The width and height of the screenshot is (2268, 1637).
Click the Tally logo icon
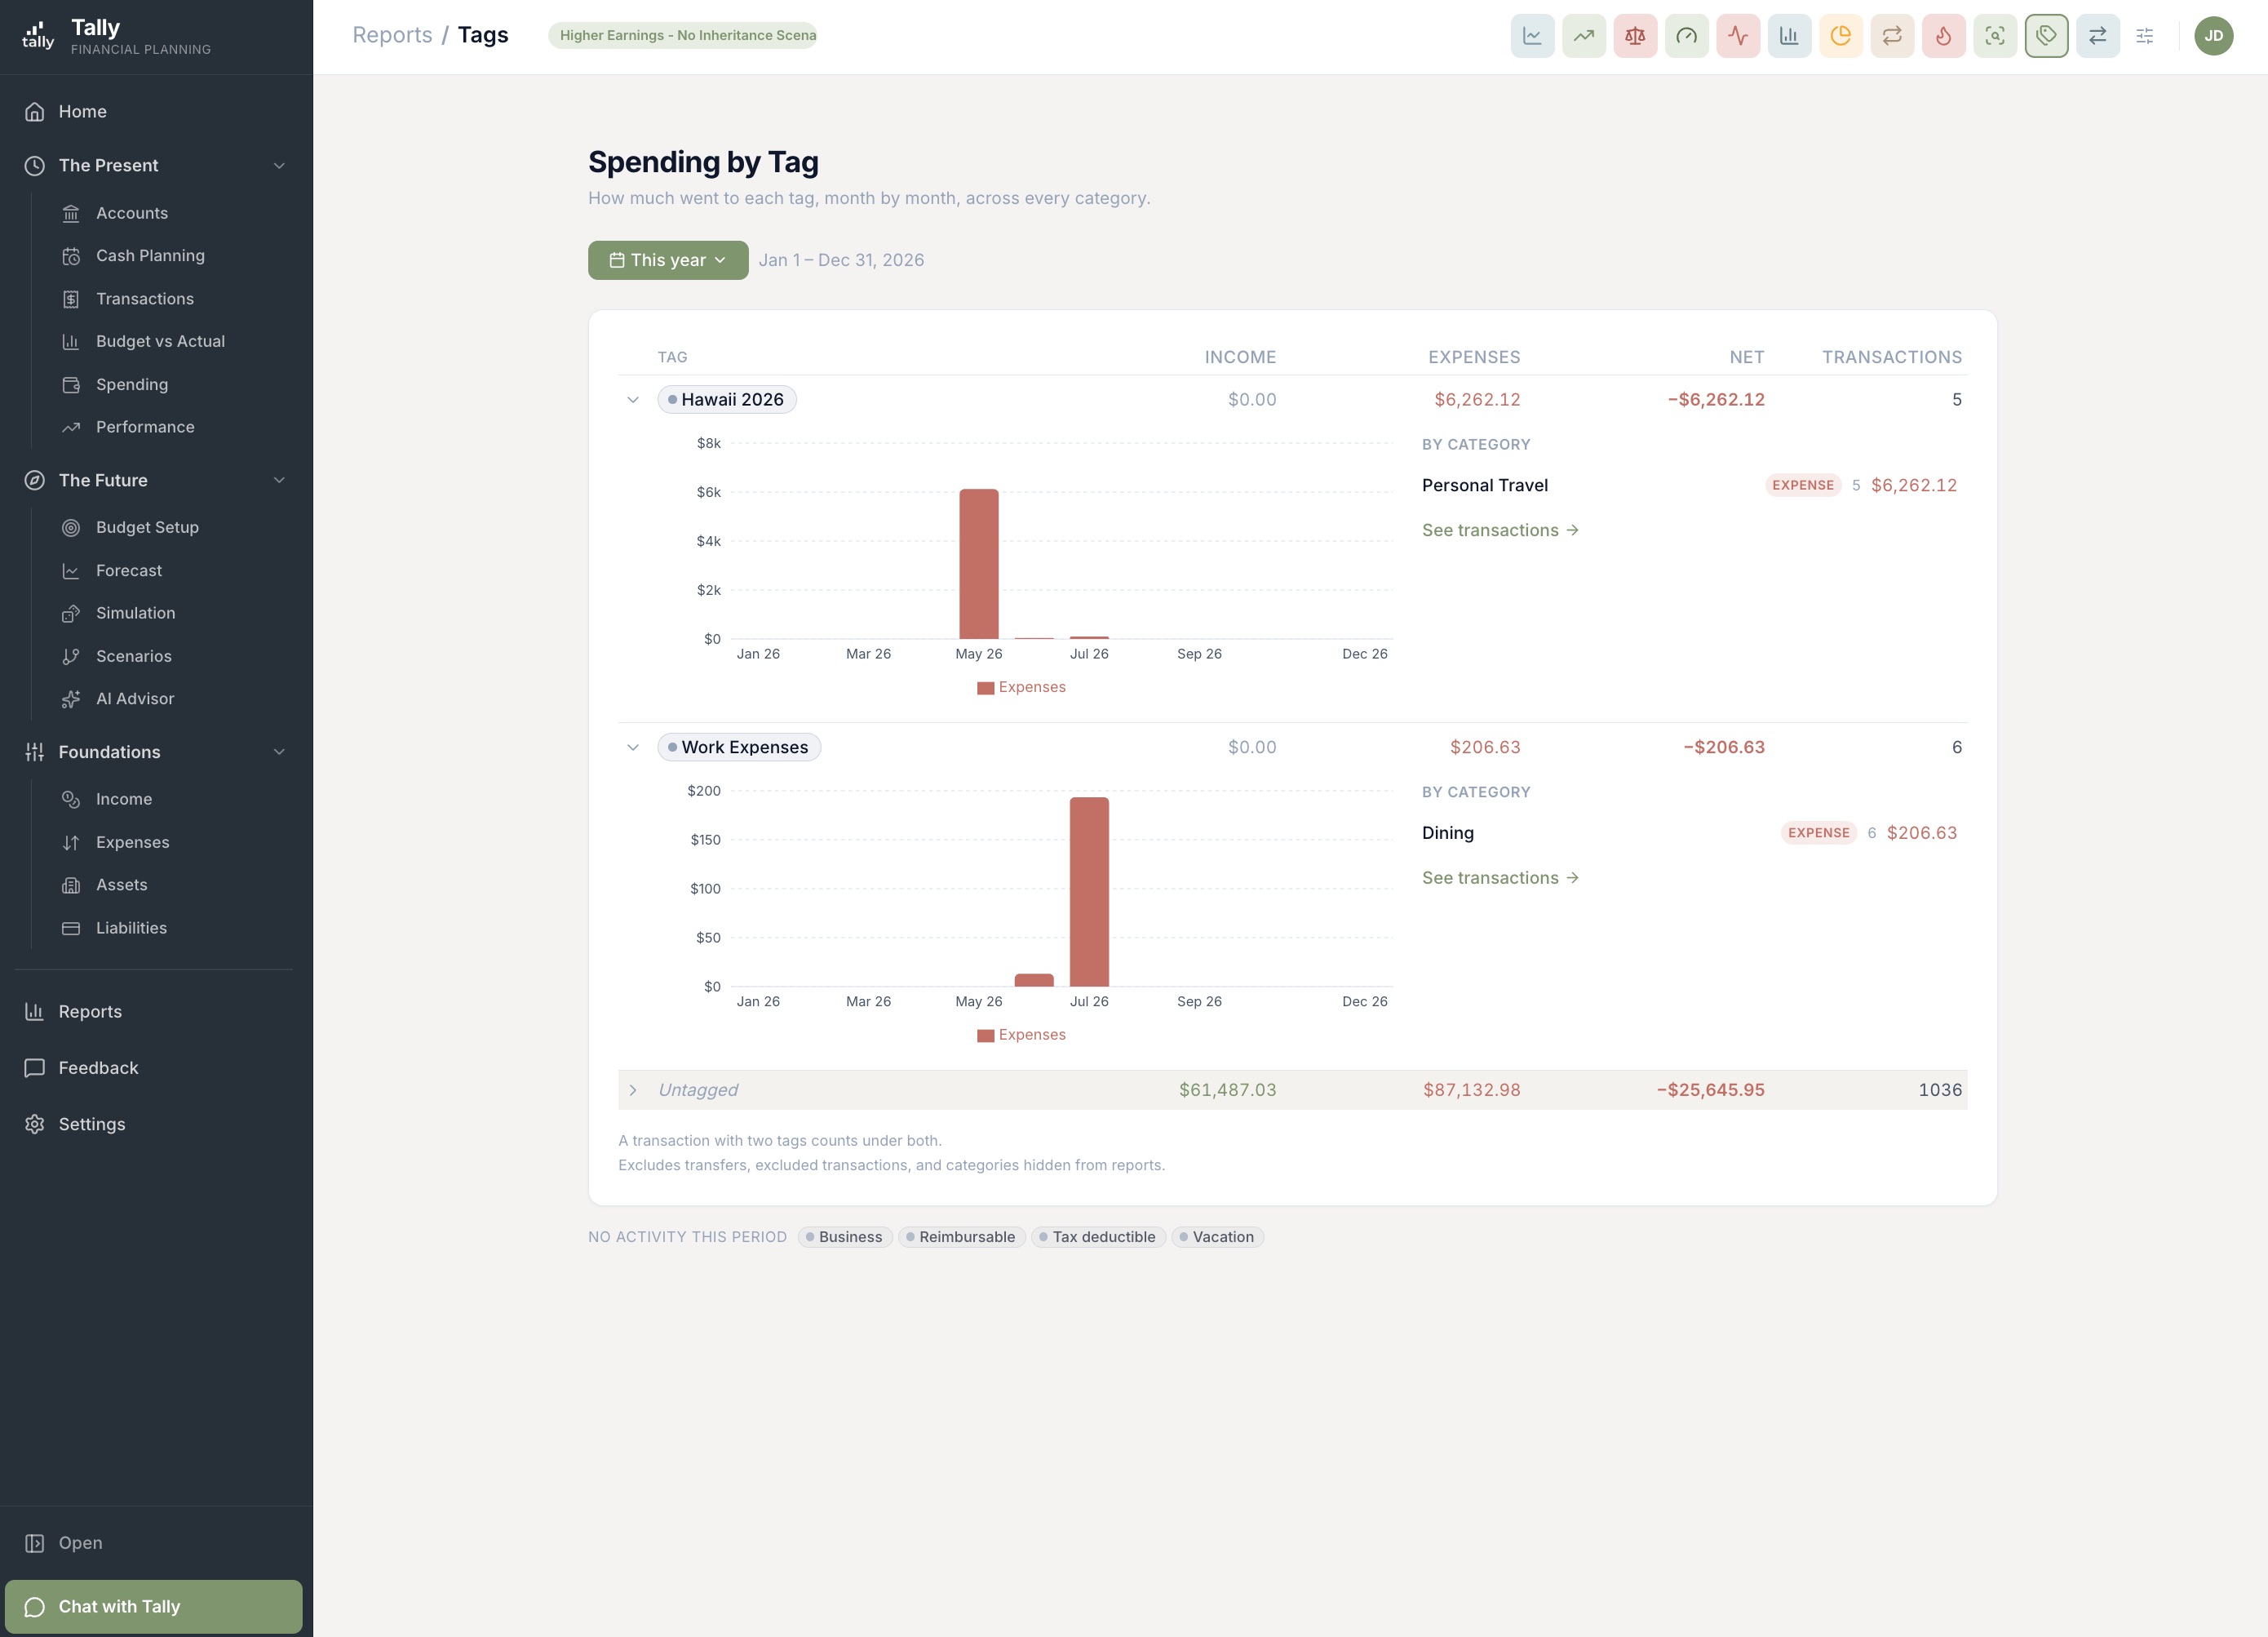click(38, 35)
